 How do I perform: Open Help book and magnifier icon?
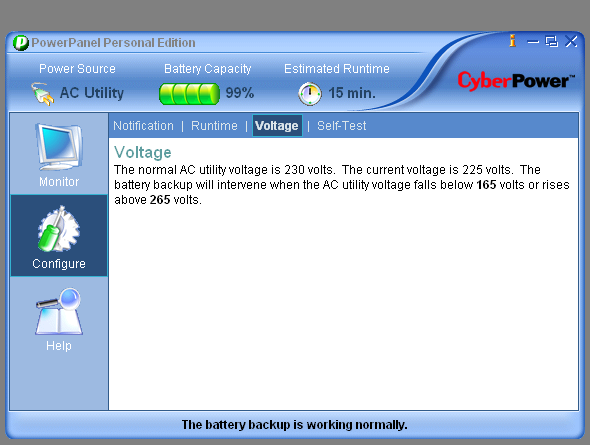(x=59, y=311)
